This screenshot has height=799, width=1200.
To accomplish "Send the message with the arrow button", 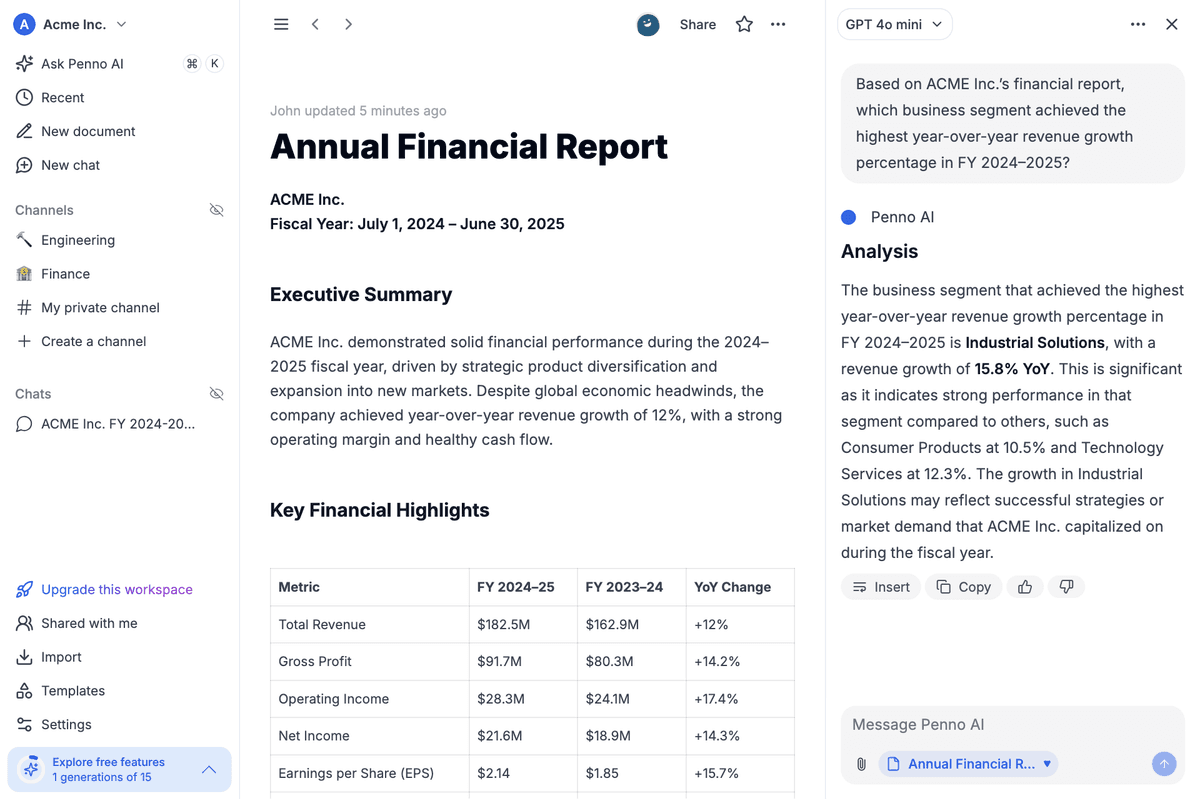I will coord(1164,763).
